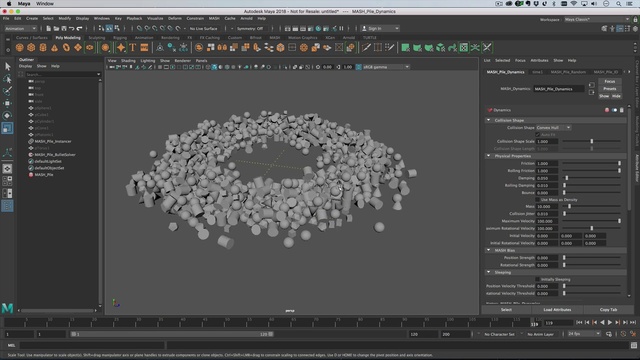The height and width of the screenshot is (360, 640).
Task: Toggle the Use Mass as Density checkbox
Action: point(538,200)
